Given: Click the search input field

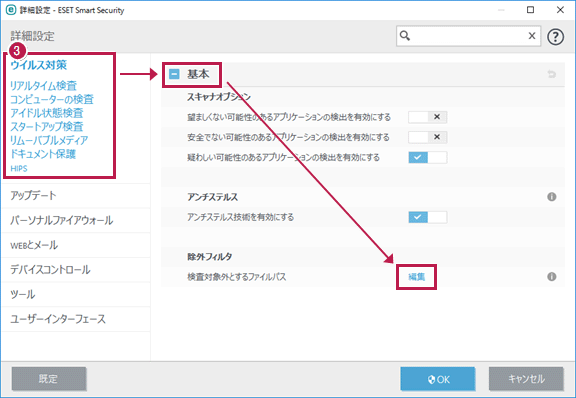Looking at the screenshot, I should (468, 36).
